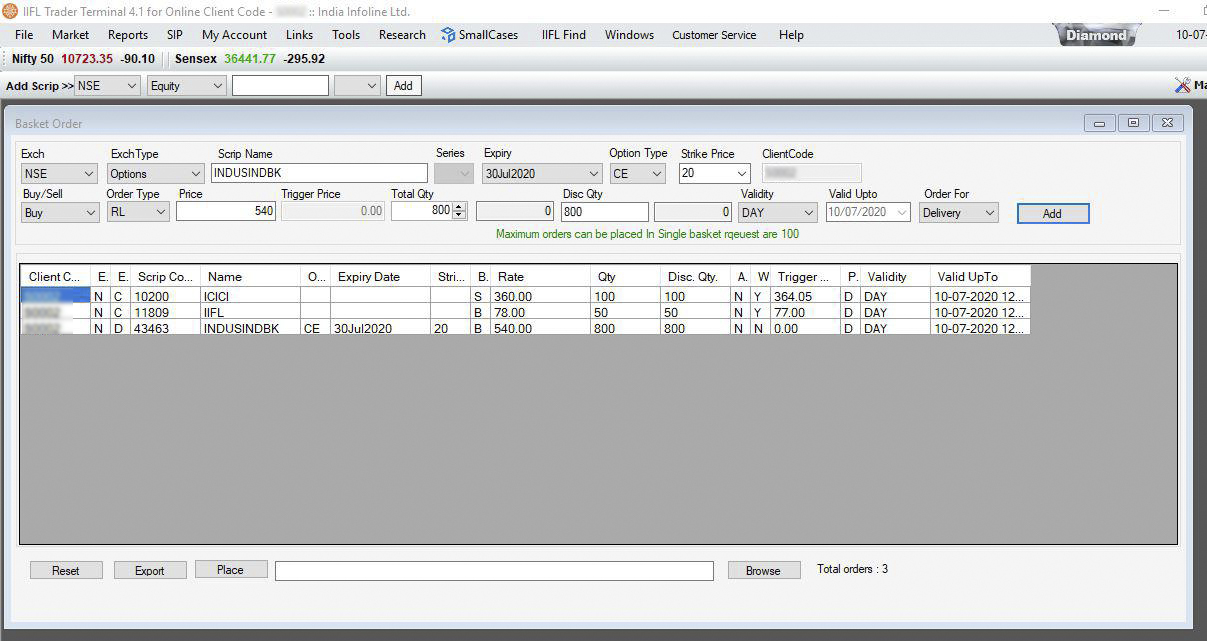Click the Export button
Image resolution: width=1207 pixels, height=641 pixels.
pyautogui.click(x=150, y=570)
